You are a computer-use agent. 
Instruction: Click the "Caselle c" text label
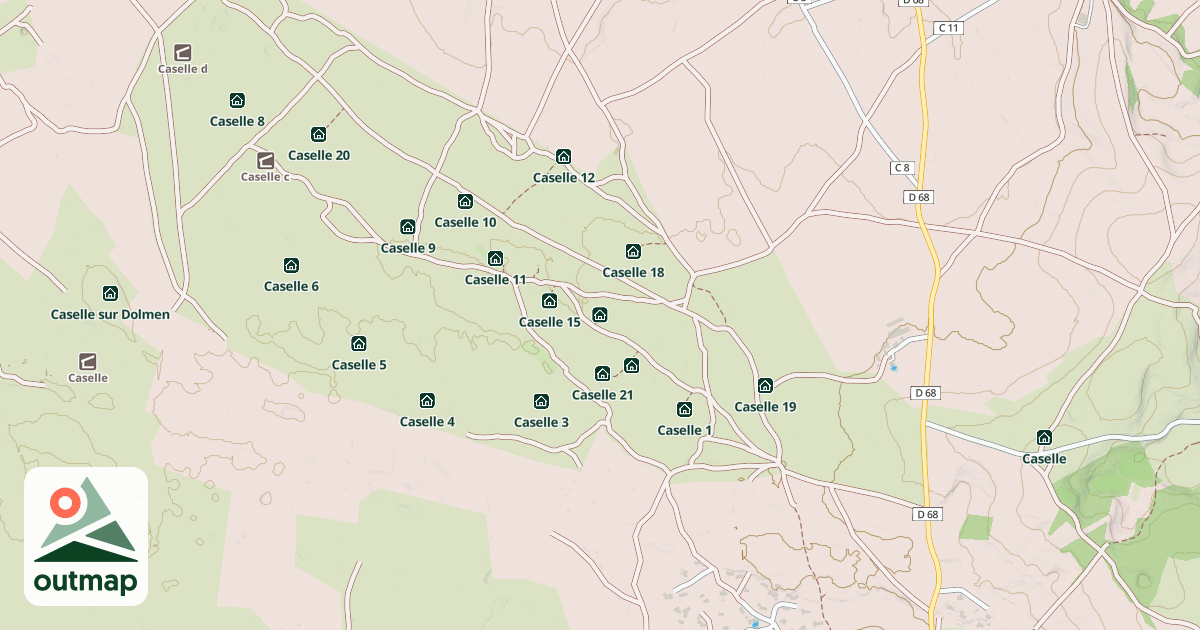(x=265, y=177)
